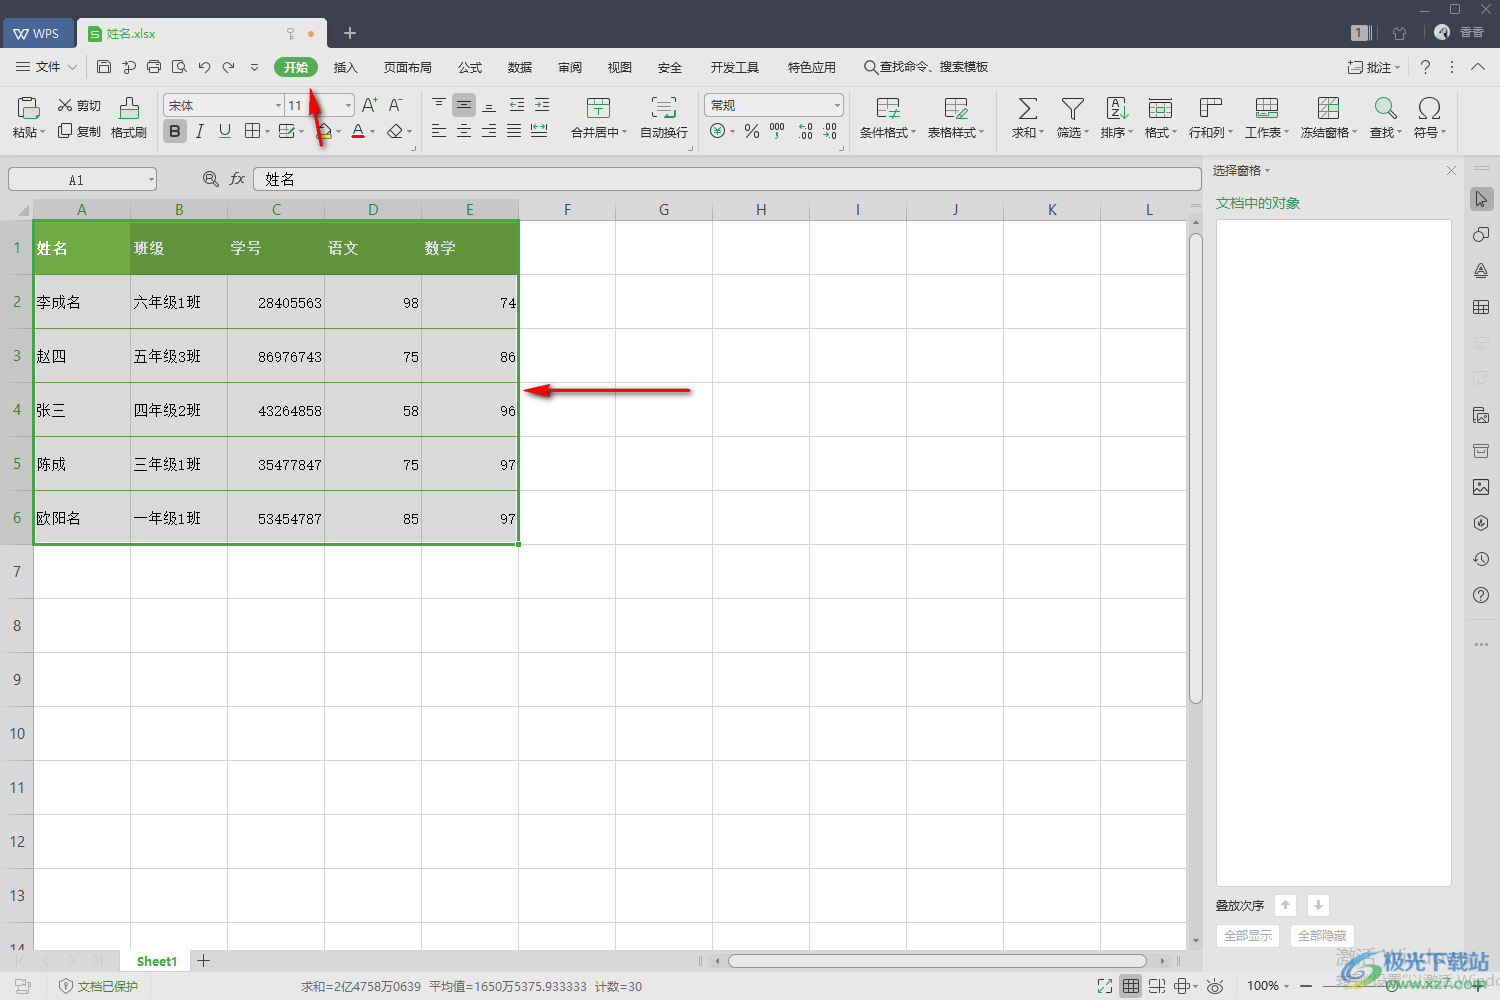
Task: Click increase decimal places icon
Action: tap(806, 131)
